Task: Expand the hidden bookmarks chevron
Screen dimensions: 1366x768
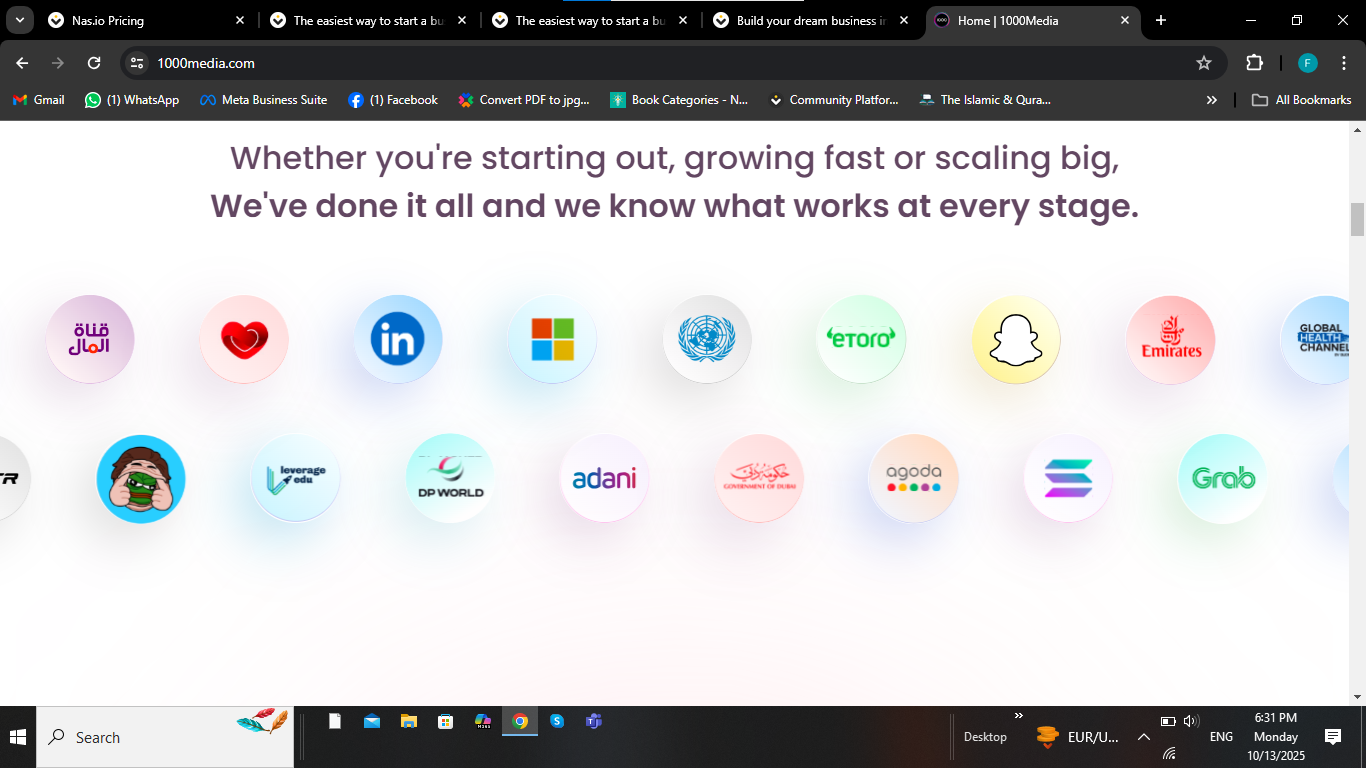Action: coord(1212,100)
